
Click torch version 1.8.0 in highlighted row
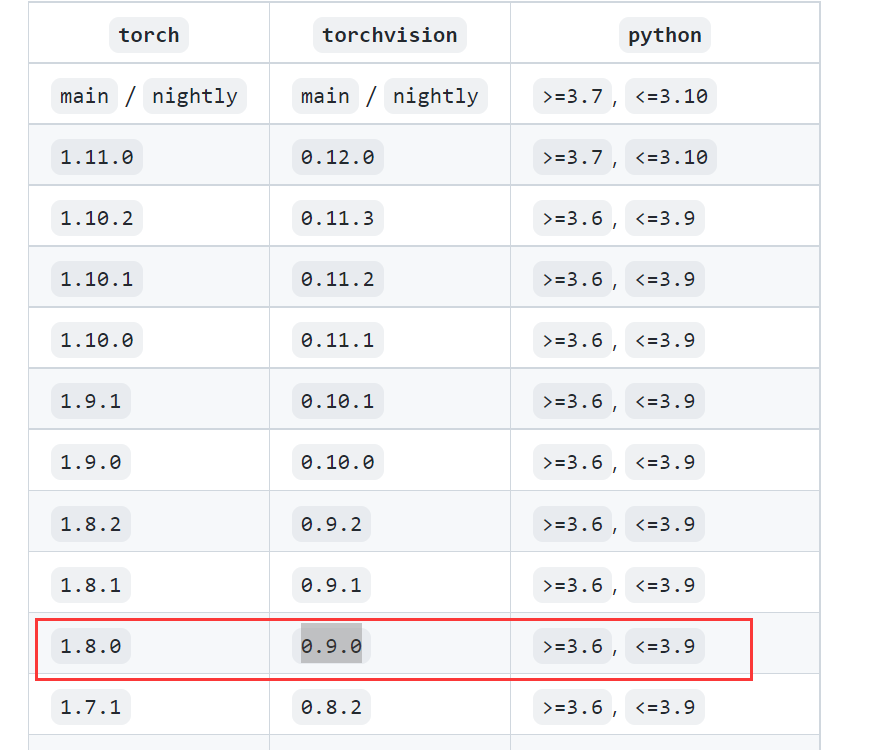[x=91, y=646]
